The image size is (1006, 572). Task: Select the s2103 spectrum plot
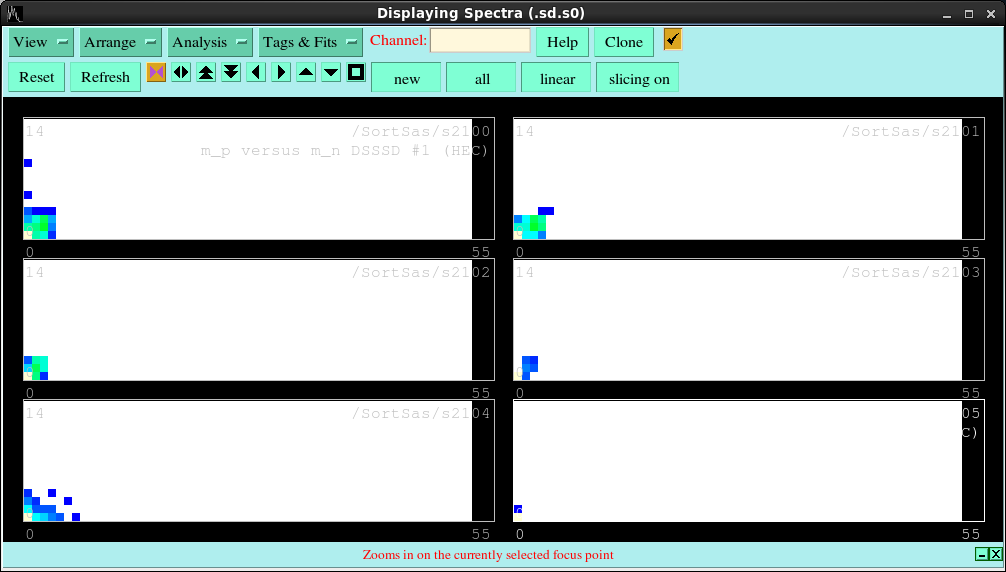[740, 320]
